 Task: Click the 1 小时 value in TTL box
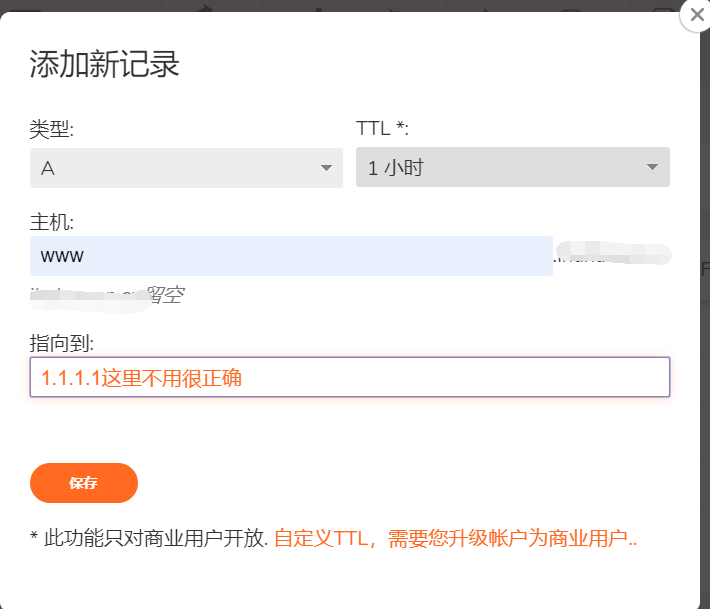pos(395,168)
